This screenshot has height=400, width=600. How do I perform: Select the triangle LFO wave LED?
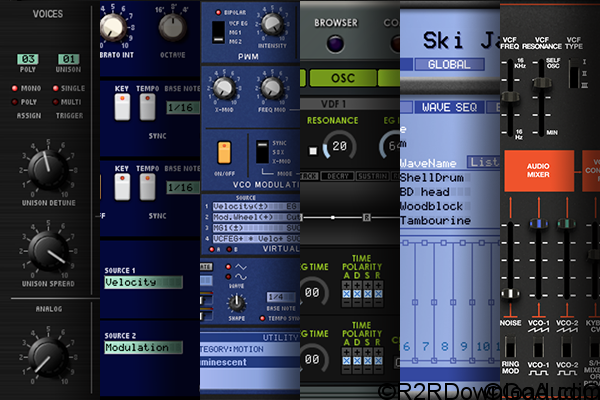click(228, 267)
